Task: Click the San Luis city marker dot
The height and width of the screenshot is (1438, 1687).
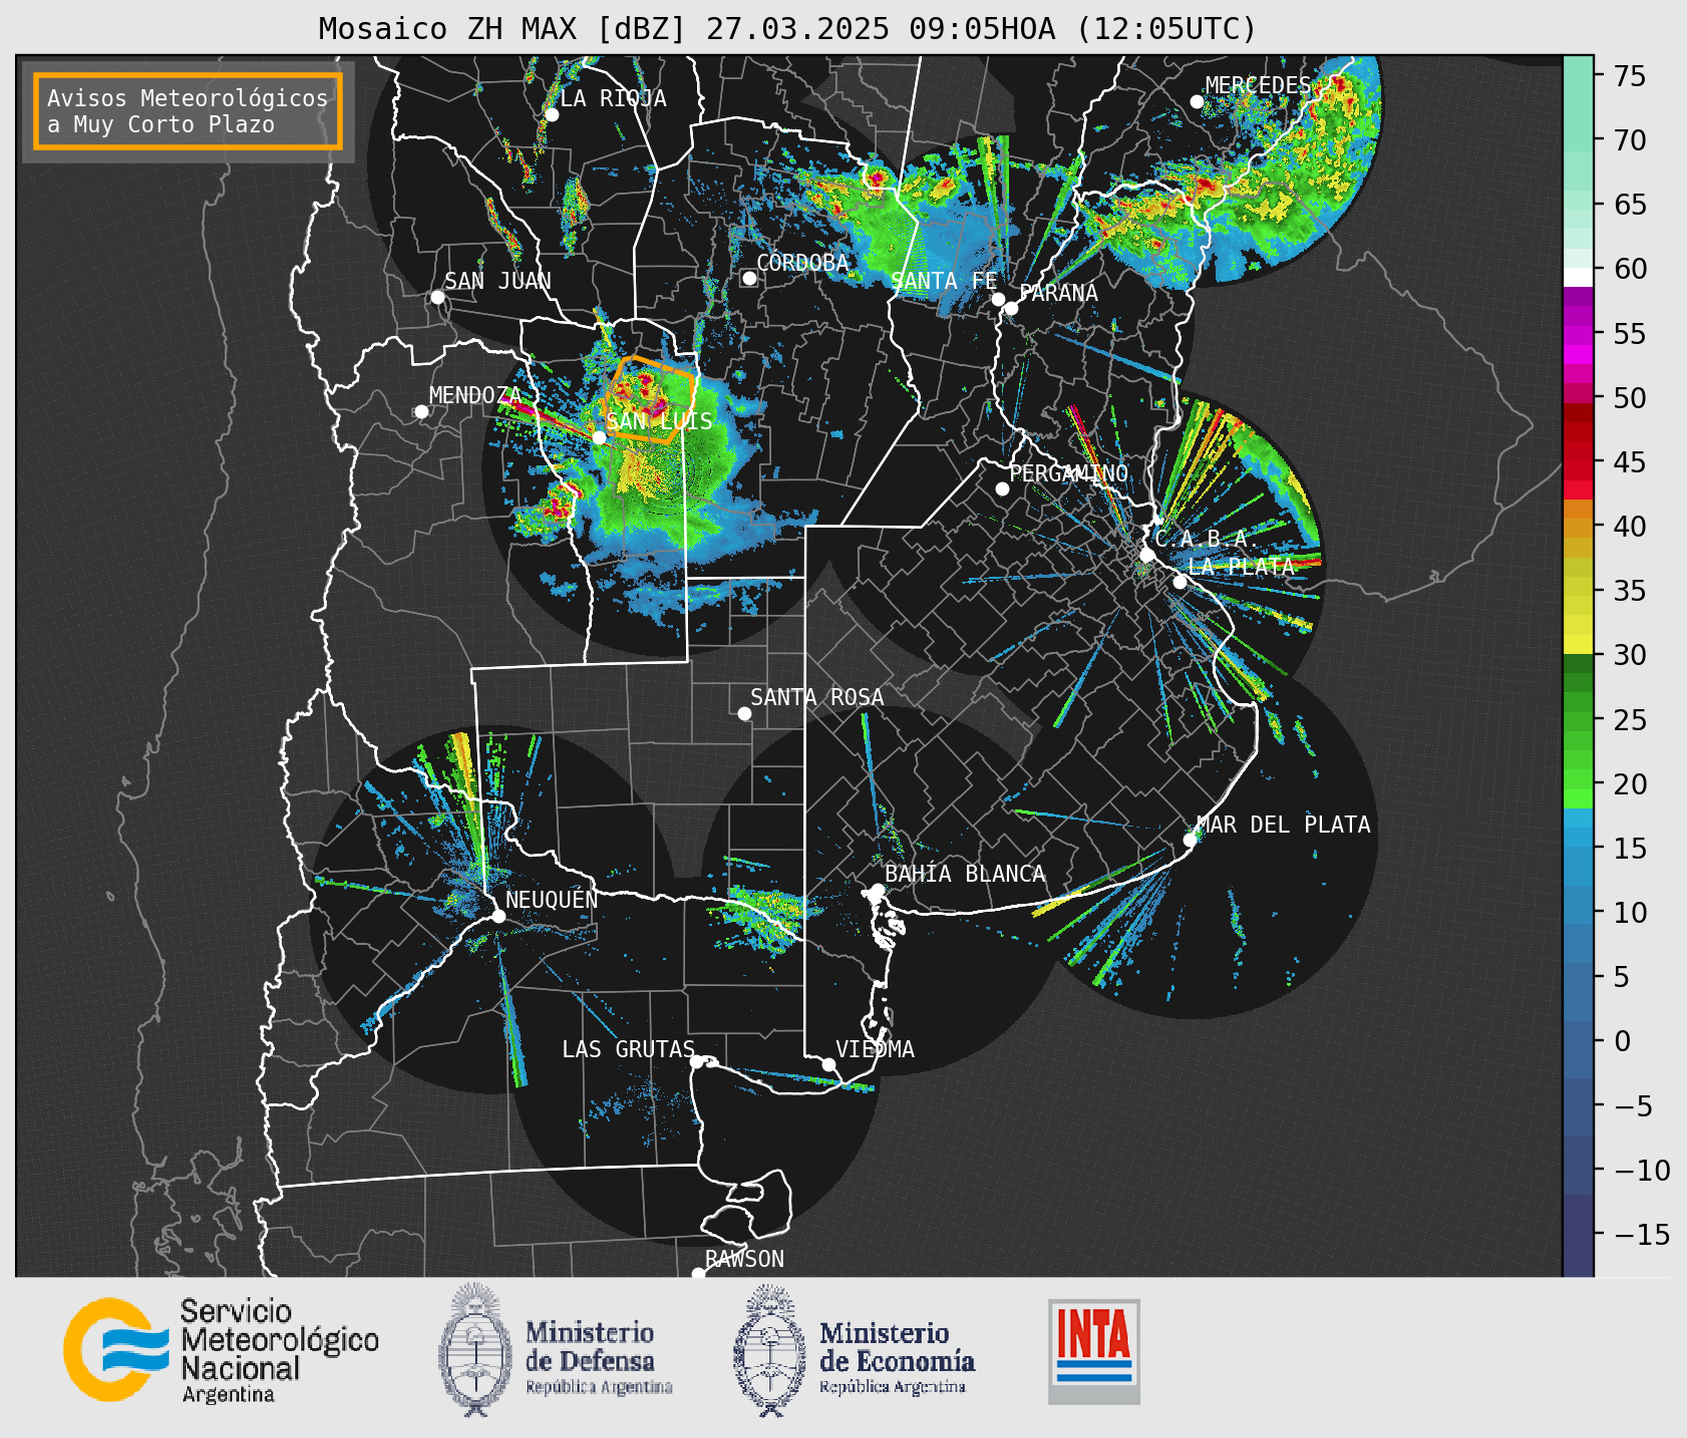Action: (x=599, y=438)
